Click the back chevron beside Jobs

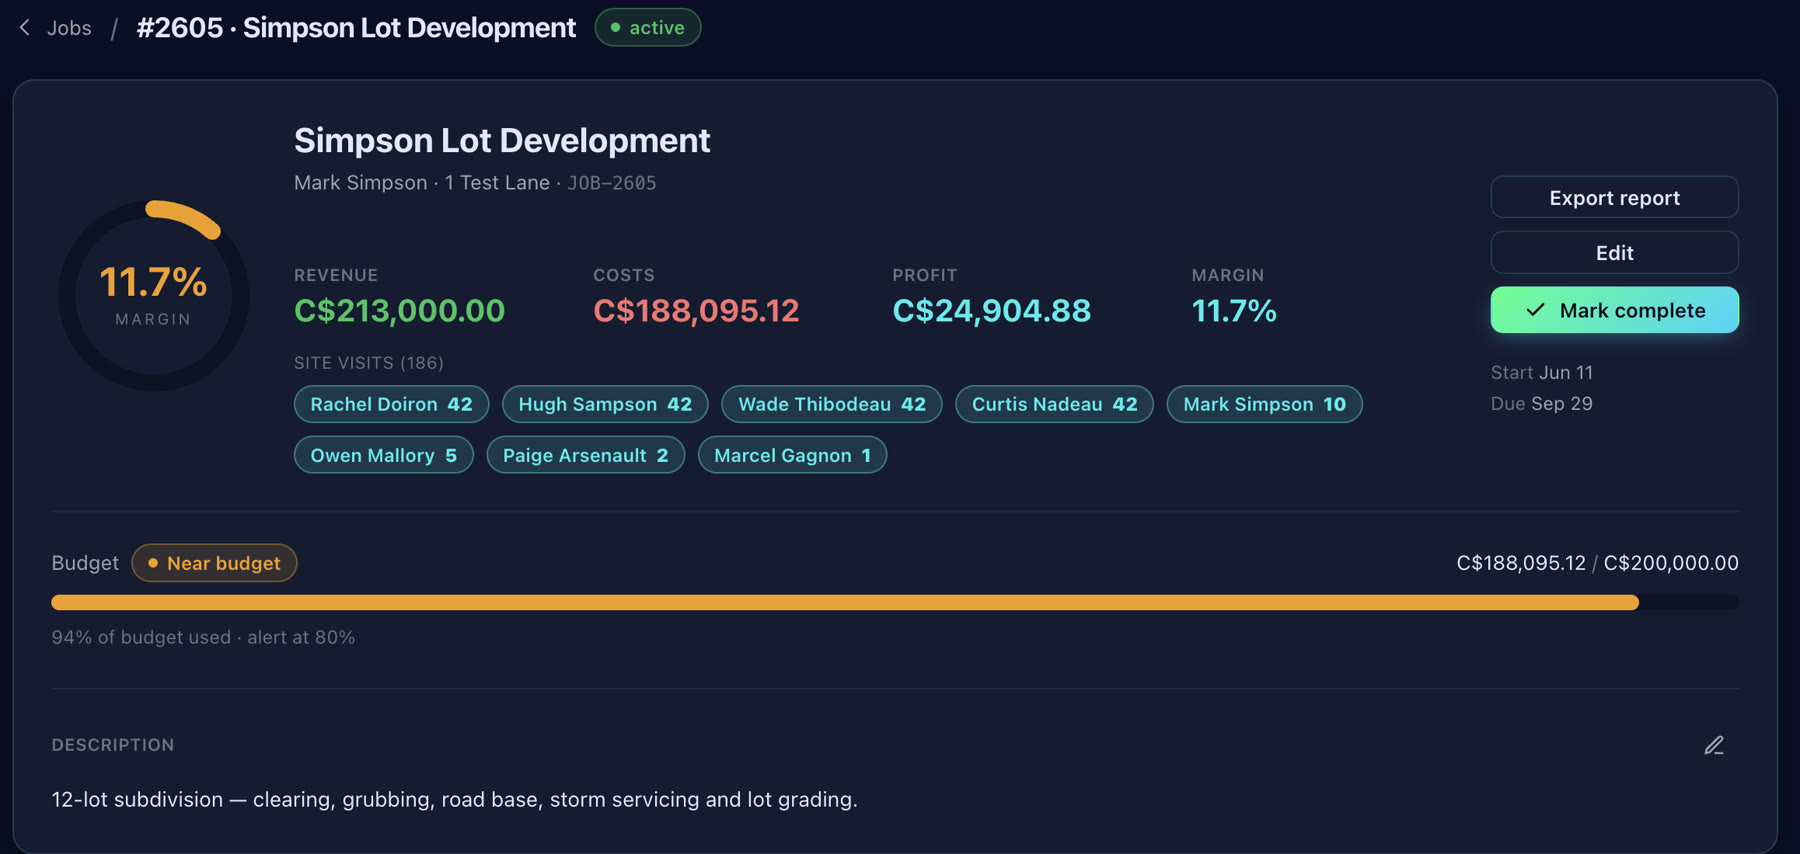click(25, 28)
